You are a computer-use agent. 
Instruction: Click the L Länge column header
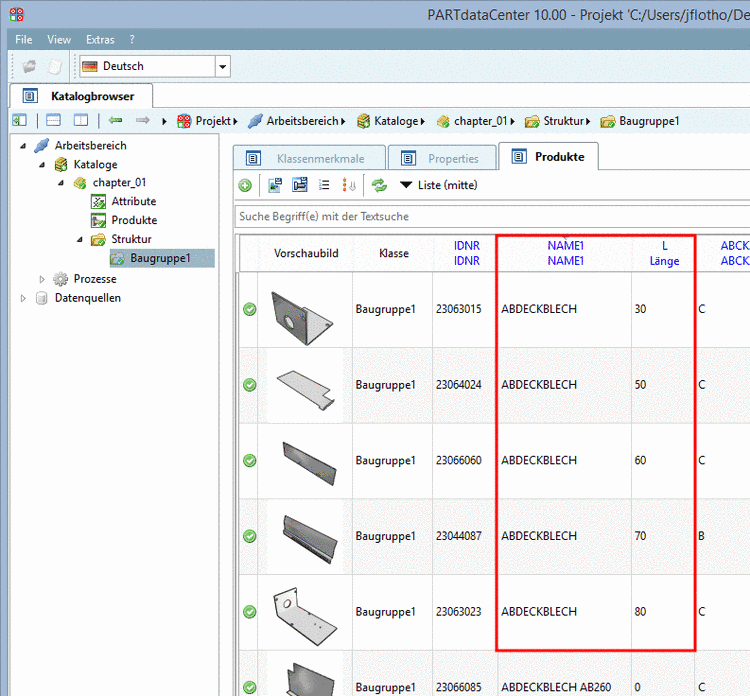coord(664,253)
